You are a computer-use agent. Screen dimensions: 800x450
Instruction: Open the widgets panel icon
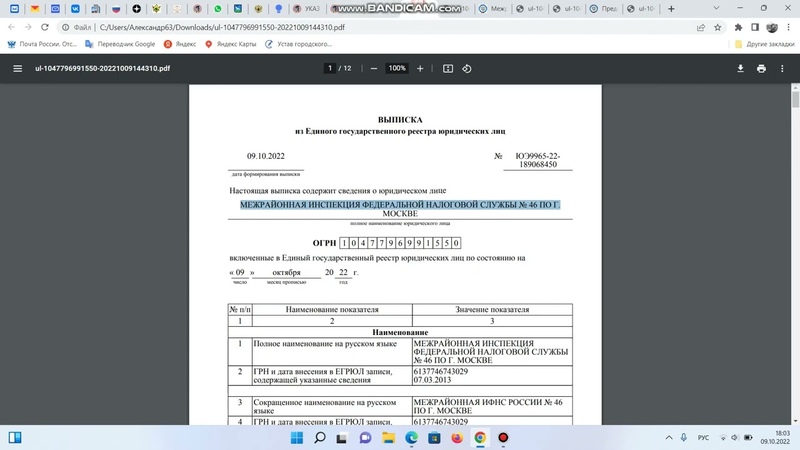click(x=15, y=438)
